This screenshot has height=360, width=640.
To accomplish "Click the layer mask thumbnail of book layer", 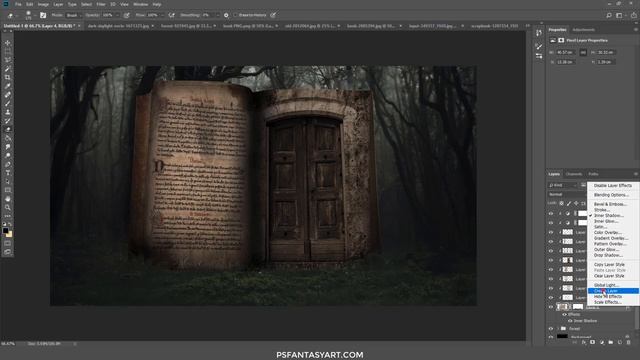I will (578, 307).
